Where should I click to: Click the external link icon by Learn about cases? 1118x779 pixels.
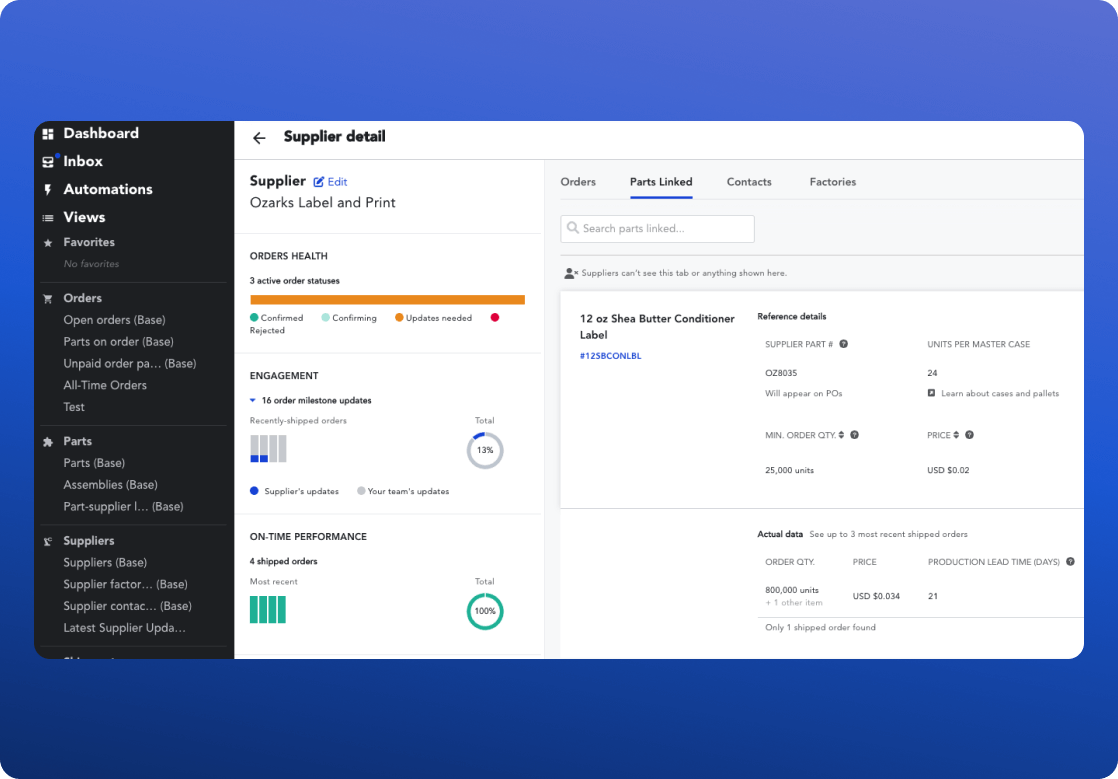point(931,393)
